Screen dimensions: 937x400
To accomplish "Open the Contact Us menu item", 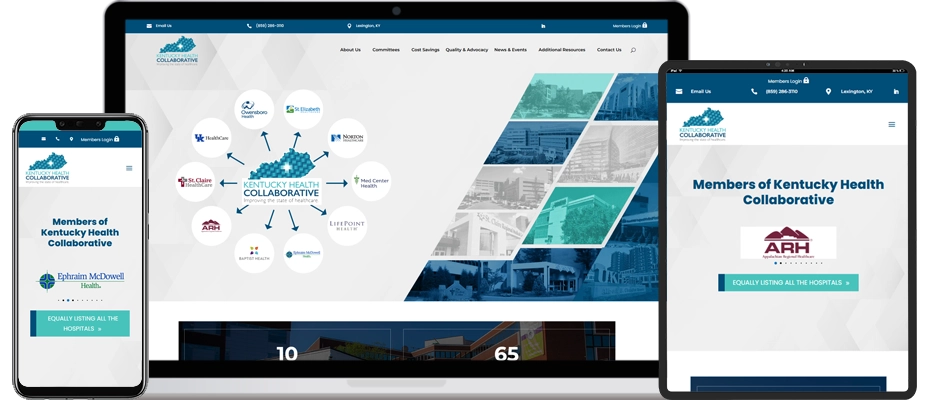I will (609, 50).
